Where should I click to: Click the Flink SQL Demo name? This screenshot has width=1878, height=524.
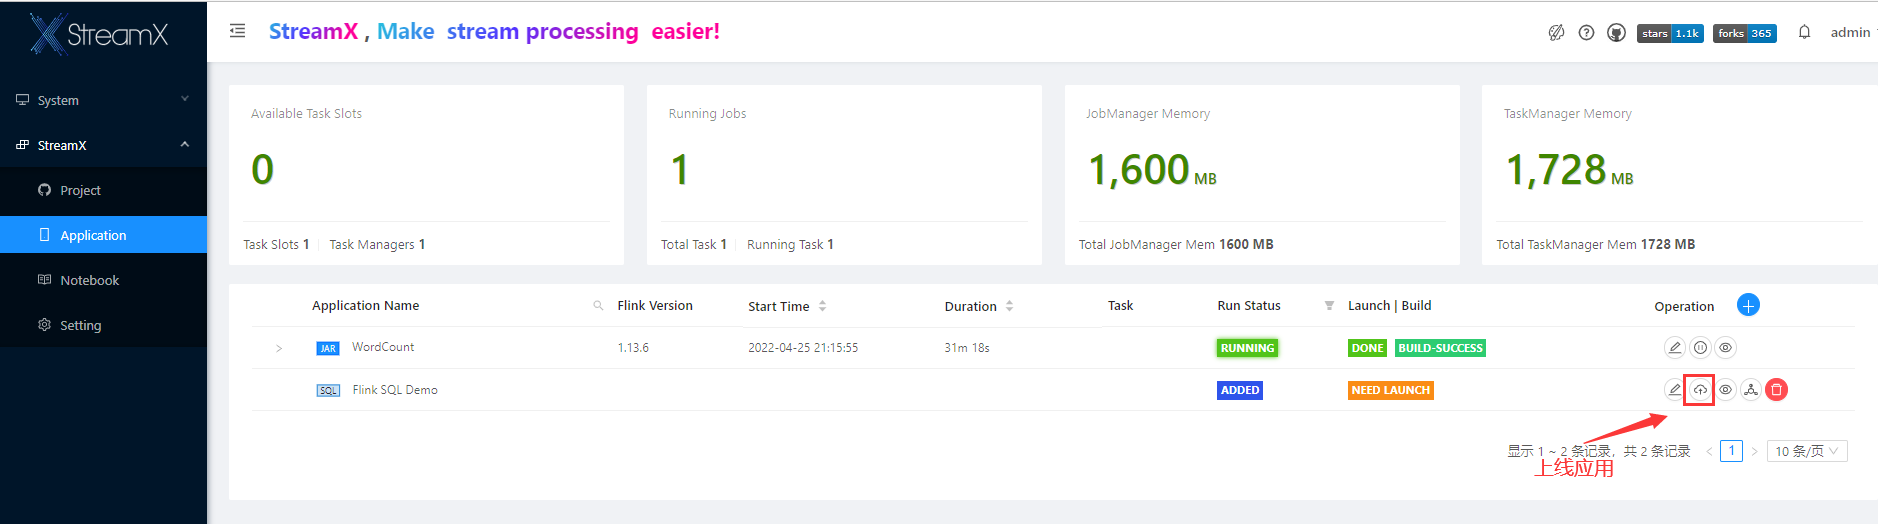point(395,390)
